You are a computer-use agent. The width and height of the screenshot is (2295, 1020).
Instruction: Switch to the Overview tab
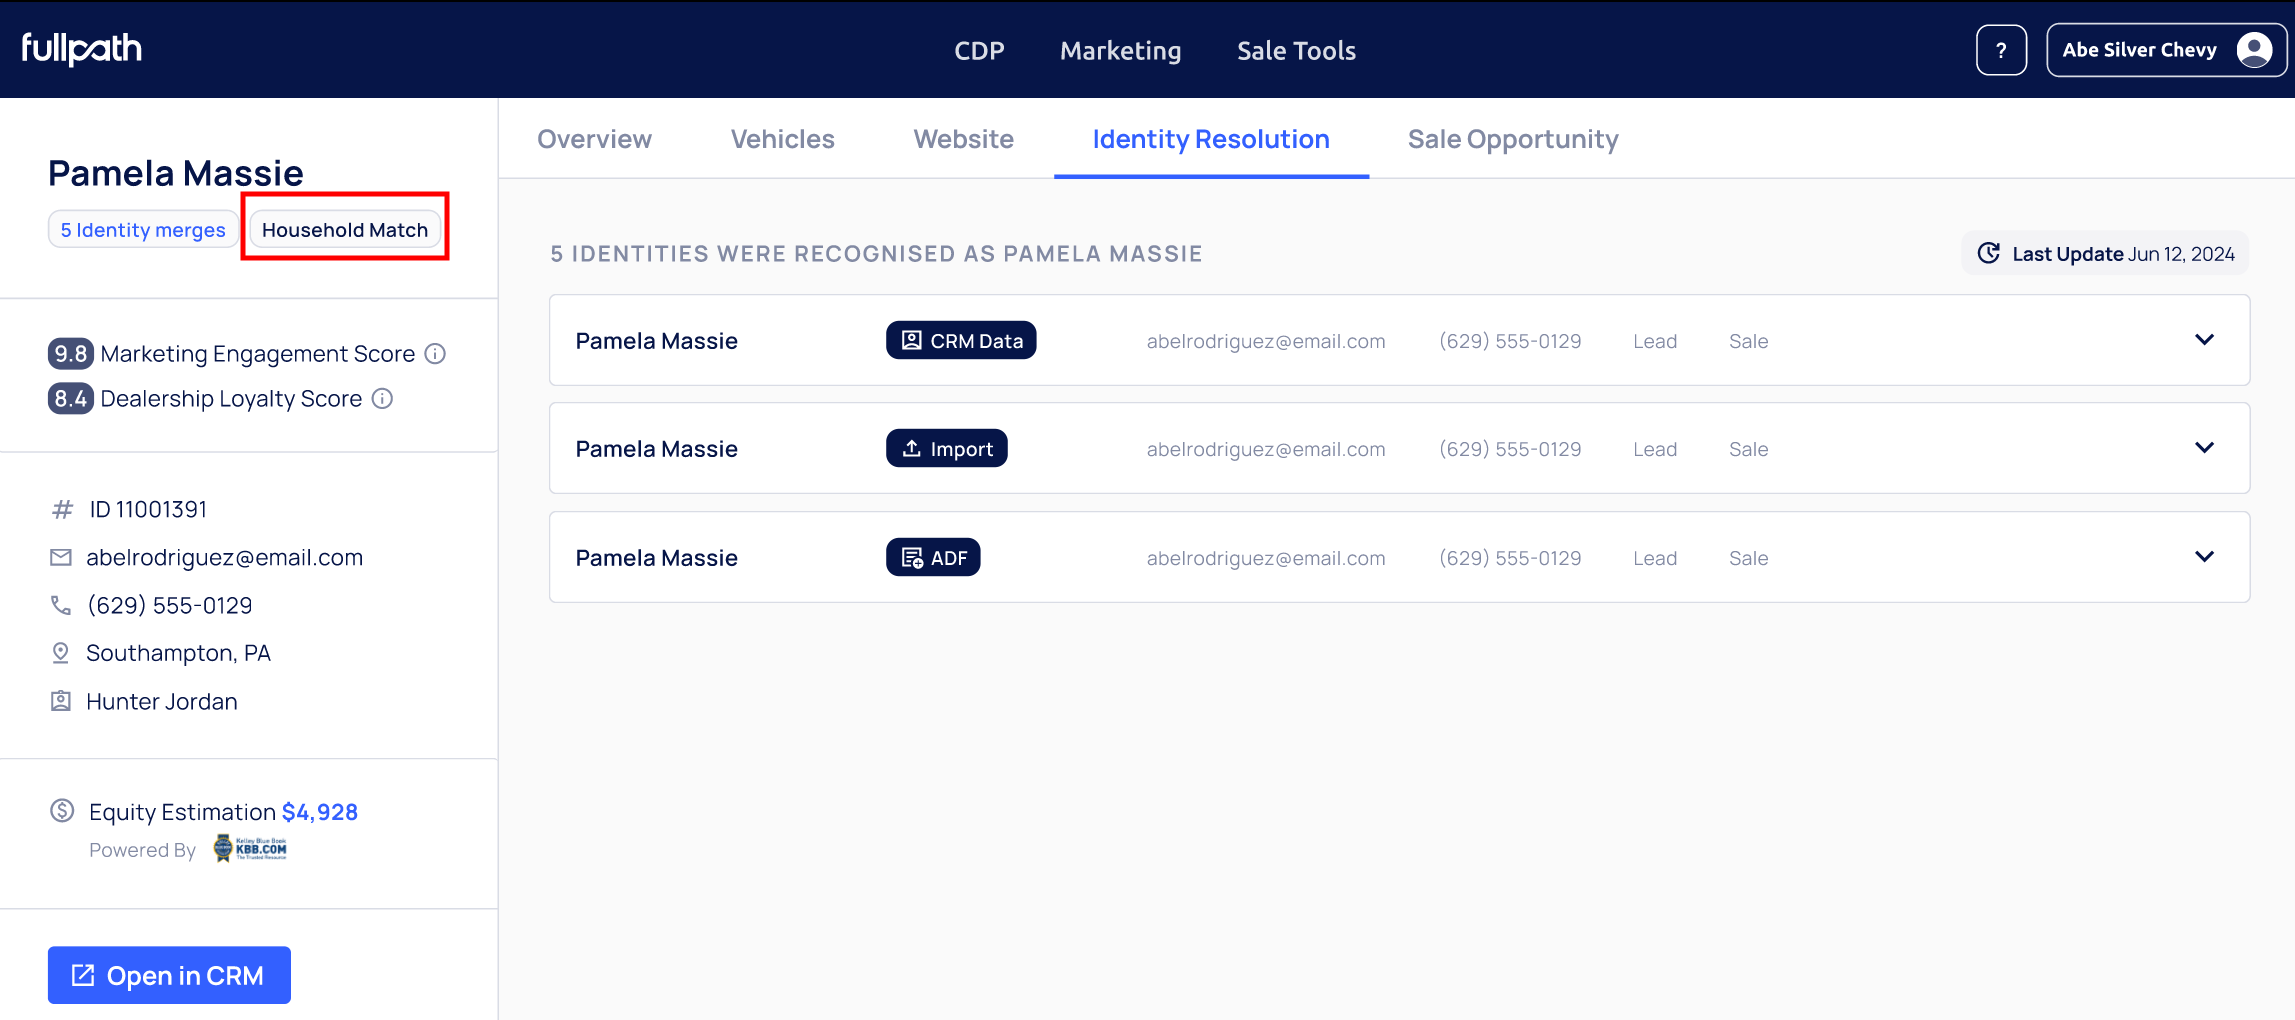(x=594, y=139)
